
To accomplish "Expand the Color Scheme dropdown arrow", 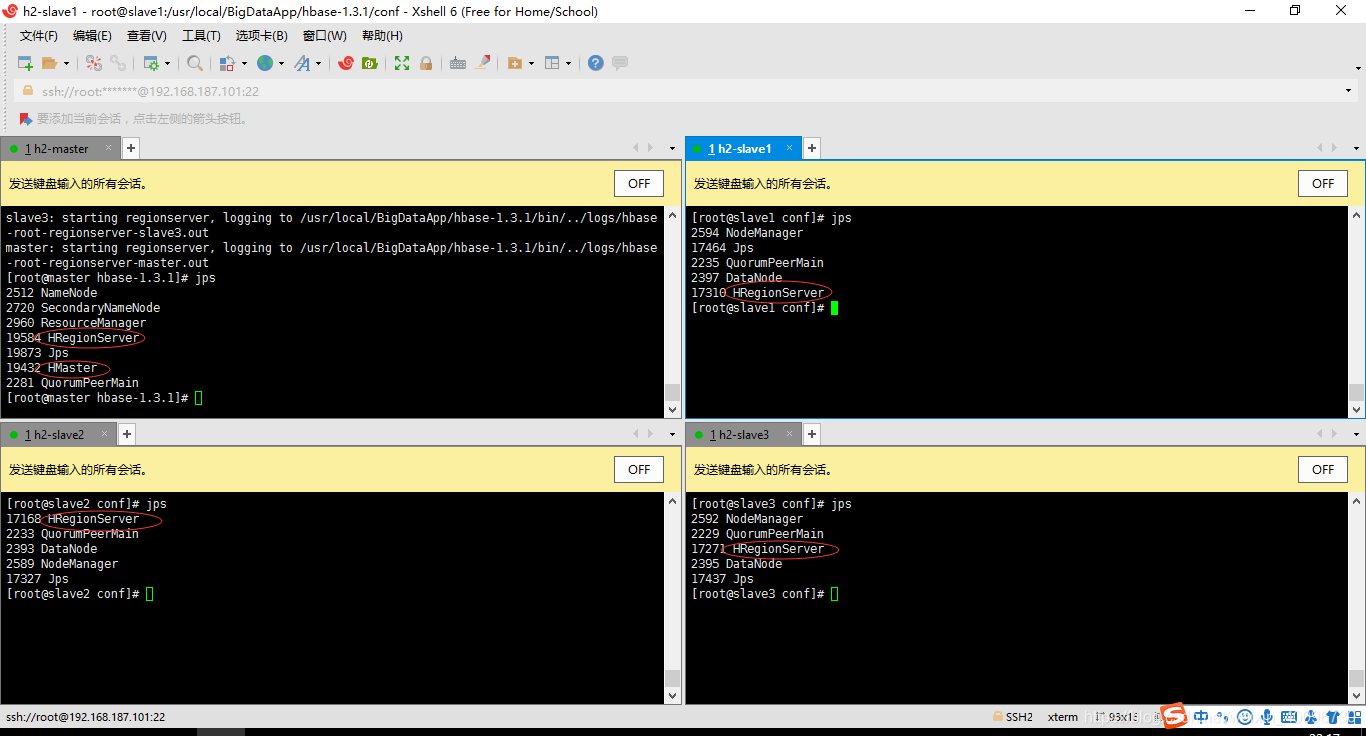I will click(x=243, y=64).
